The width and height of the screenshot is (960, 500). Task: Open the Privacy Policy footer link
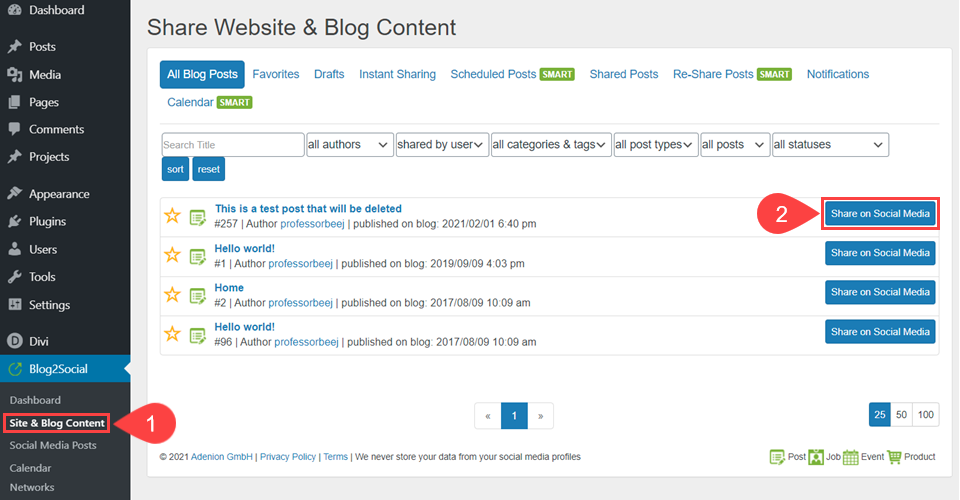(288, 457)
